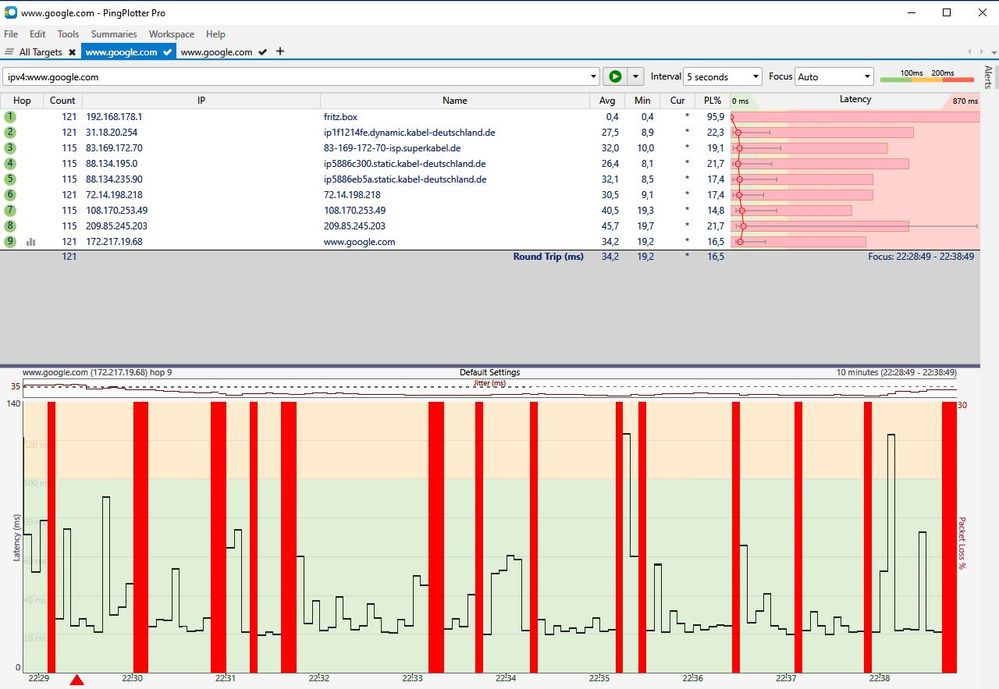This screenshot has height=689, width=999.
Task: Click the Latency column header
Action: coord(855,99)
